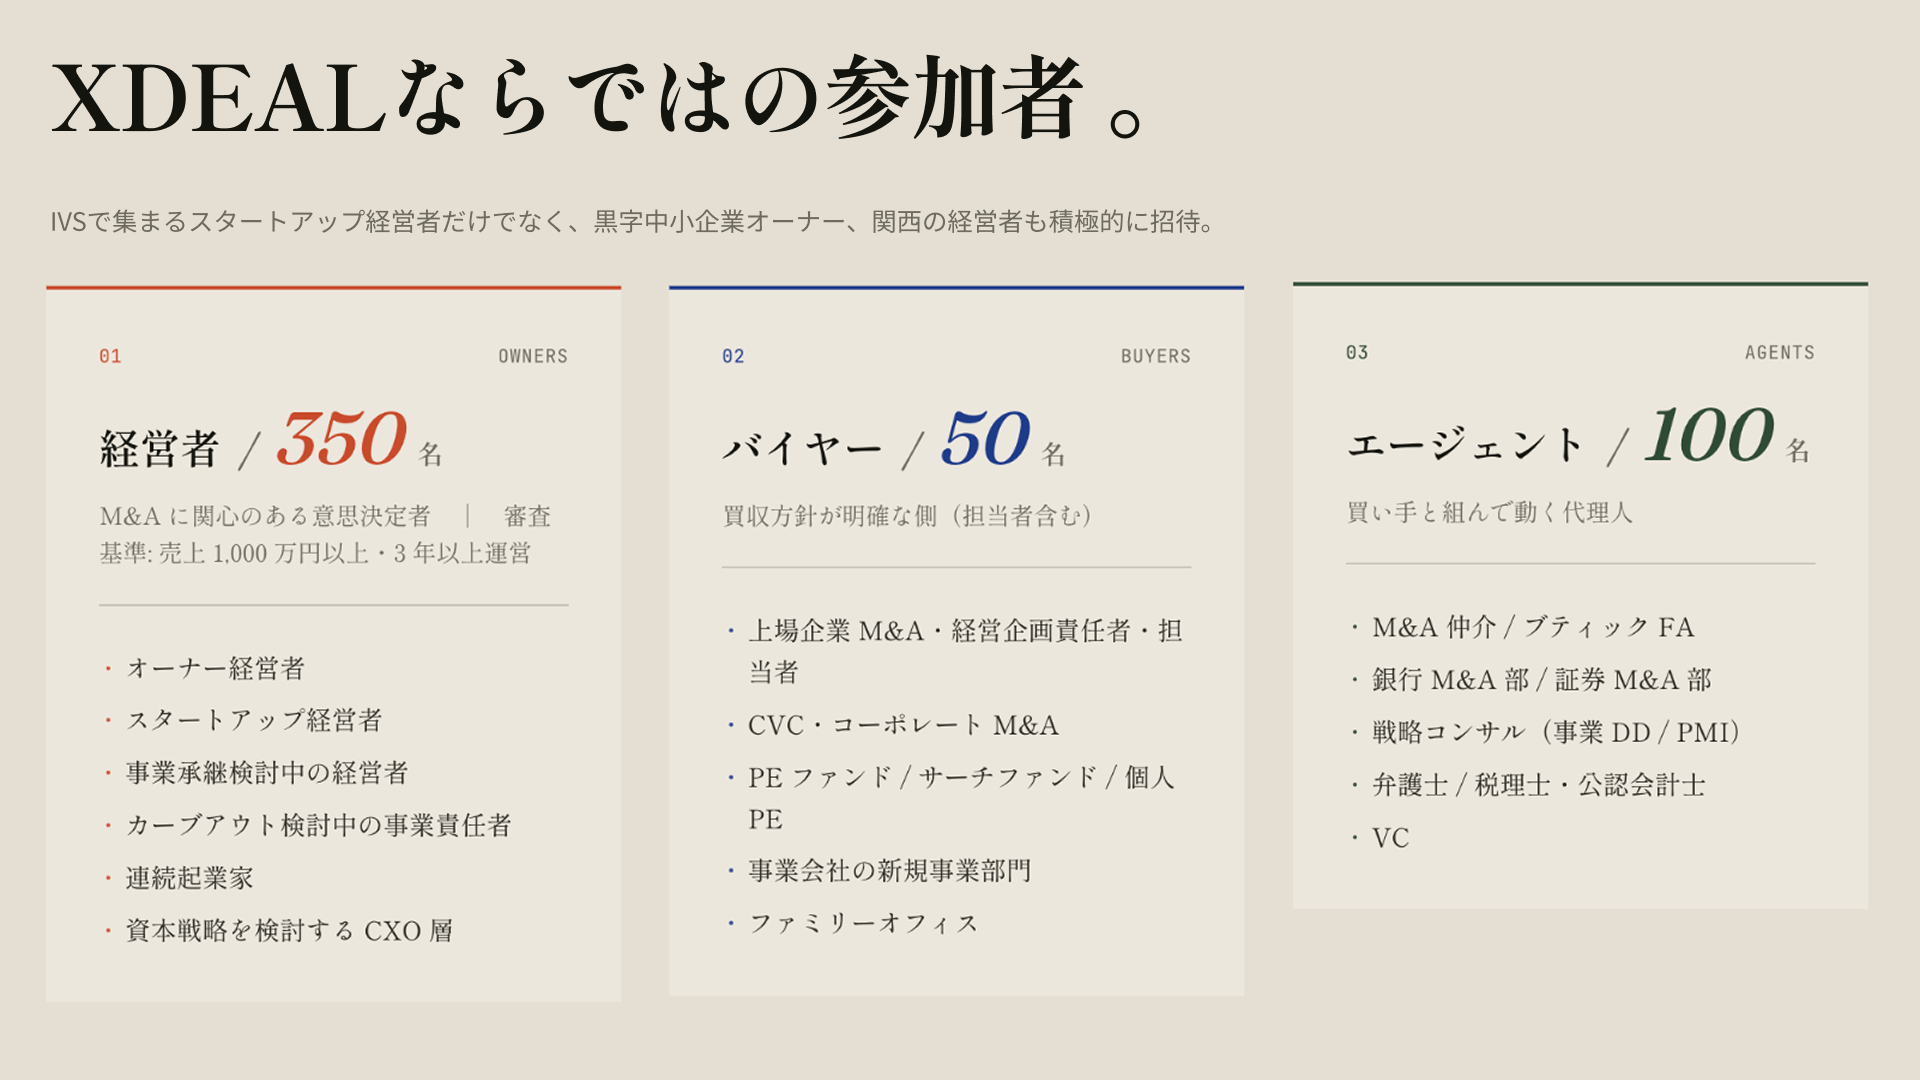Click the 'バイヤー' card title
This screenshot has width=1920, height=1080.
pos(802,448)
